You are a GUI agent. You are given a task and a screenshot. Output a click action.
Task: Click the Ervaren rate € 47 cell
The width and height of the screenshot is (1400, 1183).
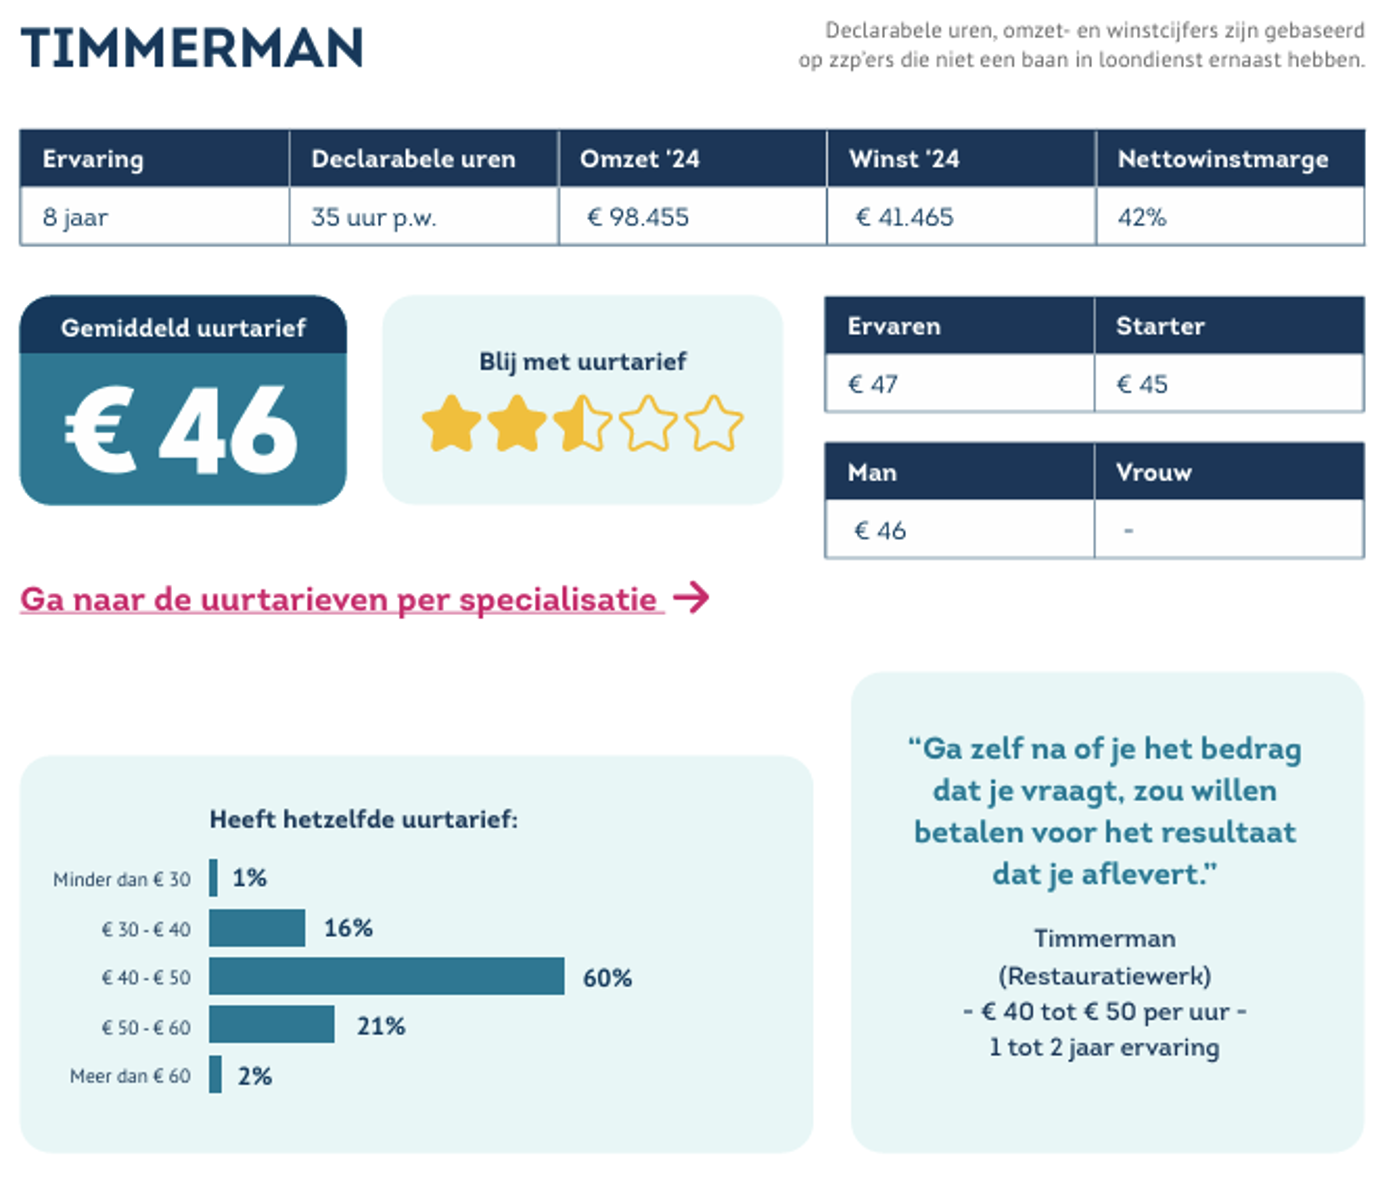coord(960,383)
